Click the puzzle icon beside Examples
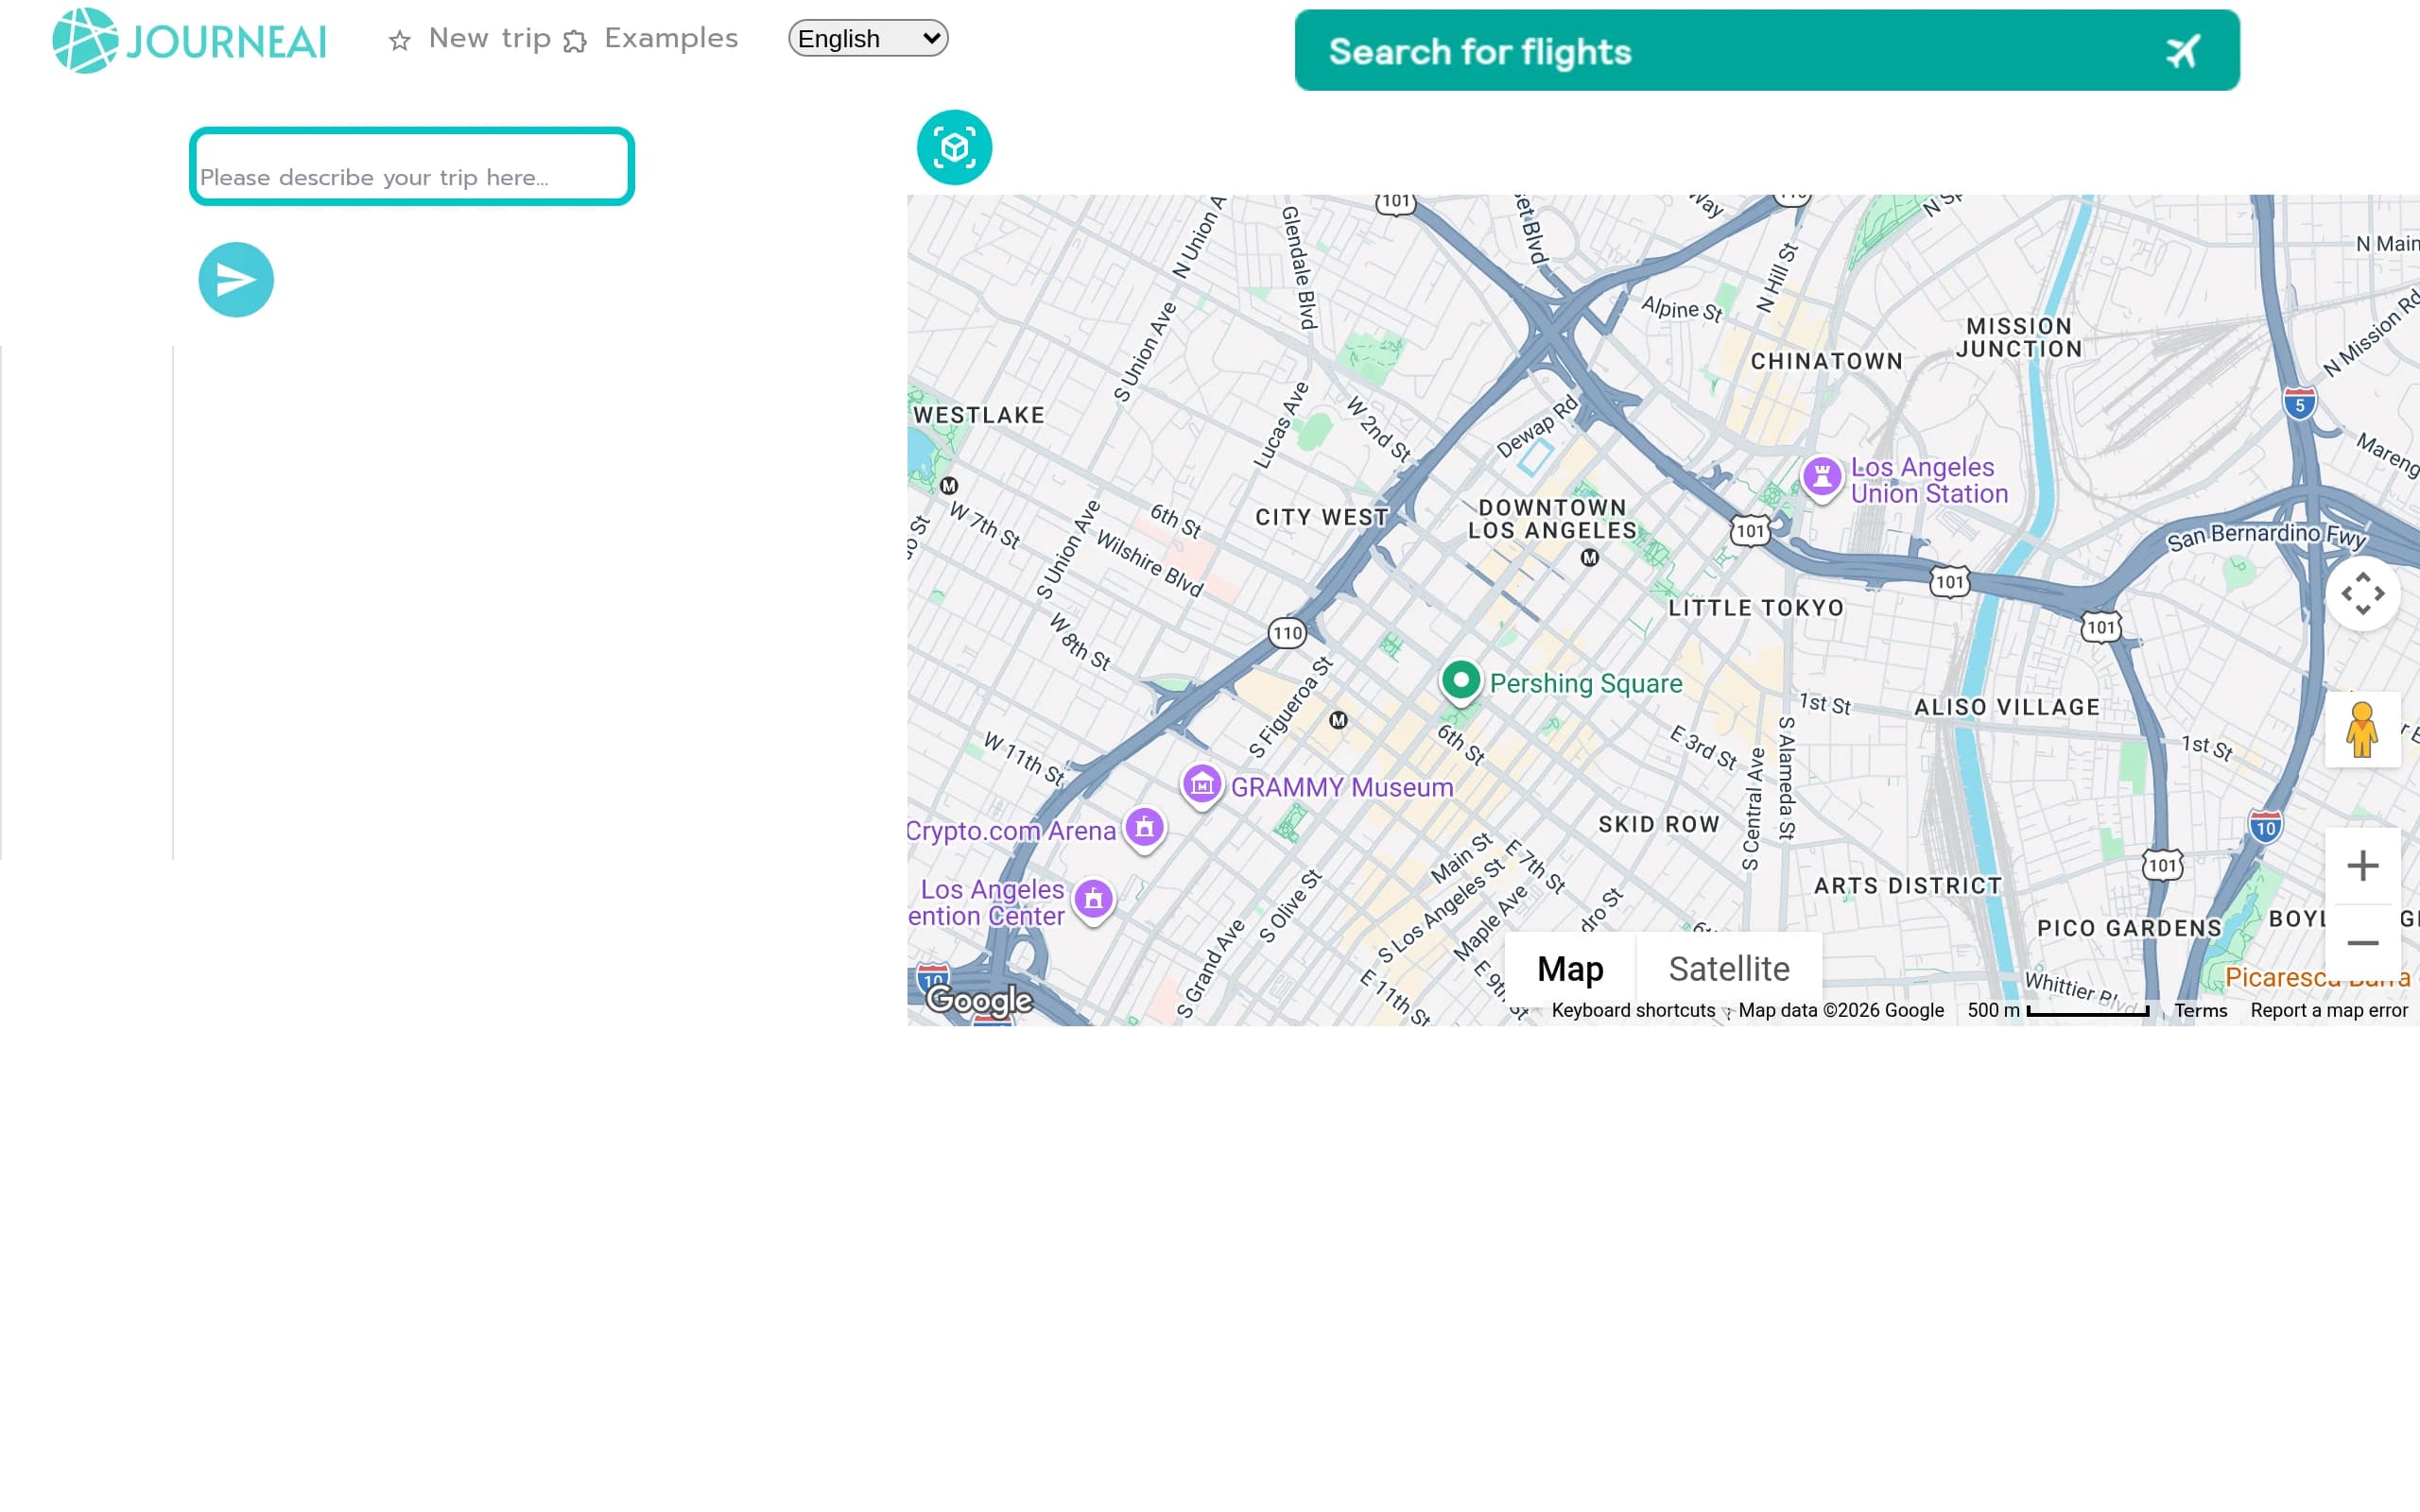The width and height of the screenshot is (2420, 1512). [575, 41]
